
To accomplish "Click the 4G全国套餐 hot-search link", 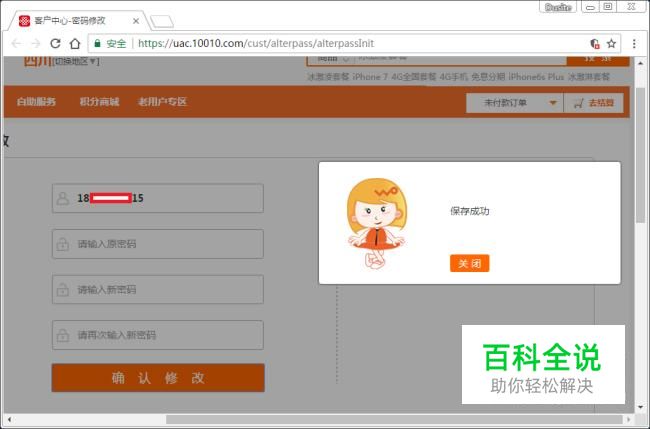I will click(x=414, y=77).
